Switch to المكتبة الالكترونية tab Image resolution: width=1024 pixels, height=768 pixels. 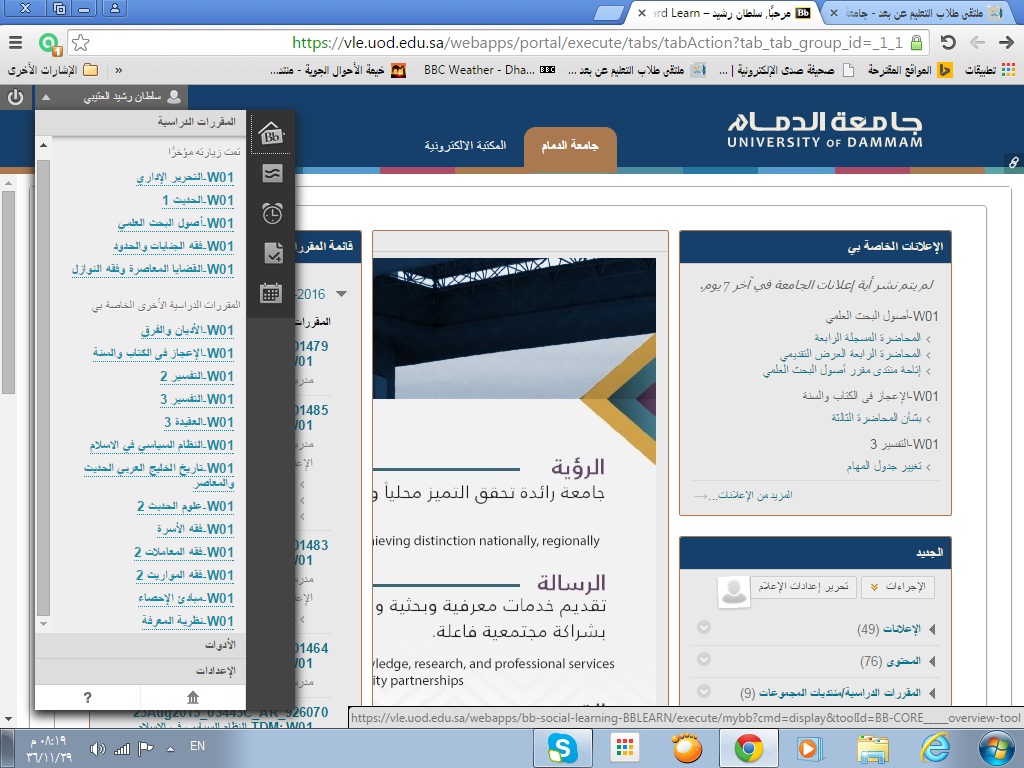point(465,146)
